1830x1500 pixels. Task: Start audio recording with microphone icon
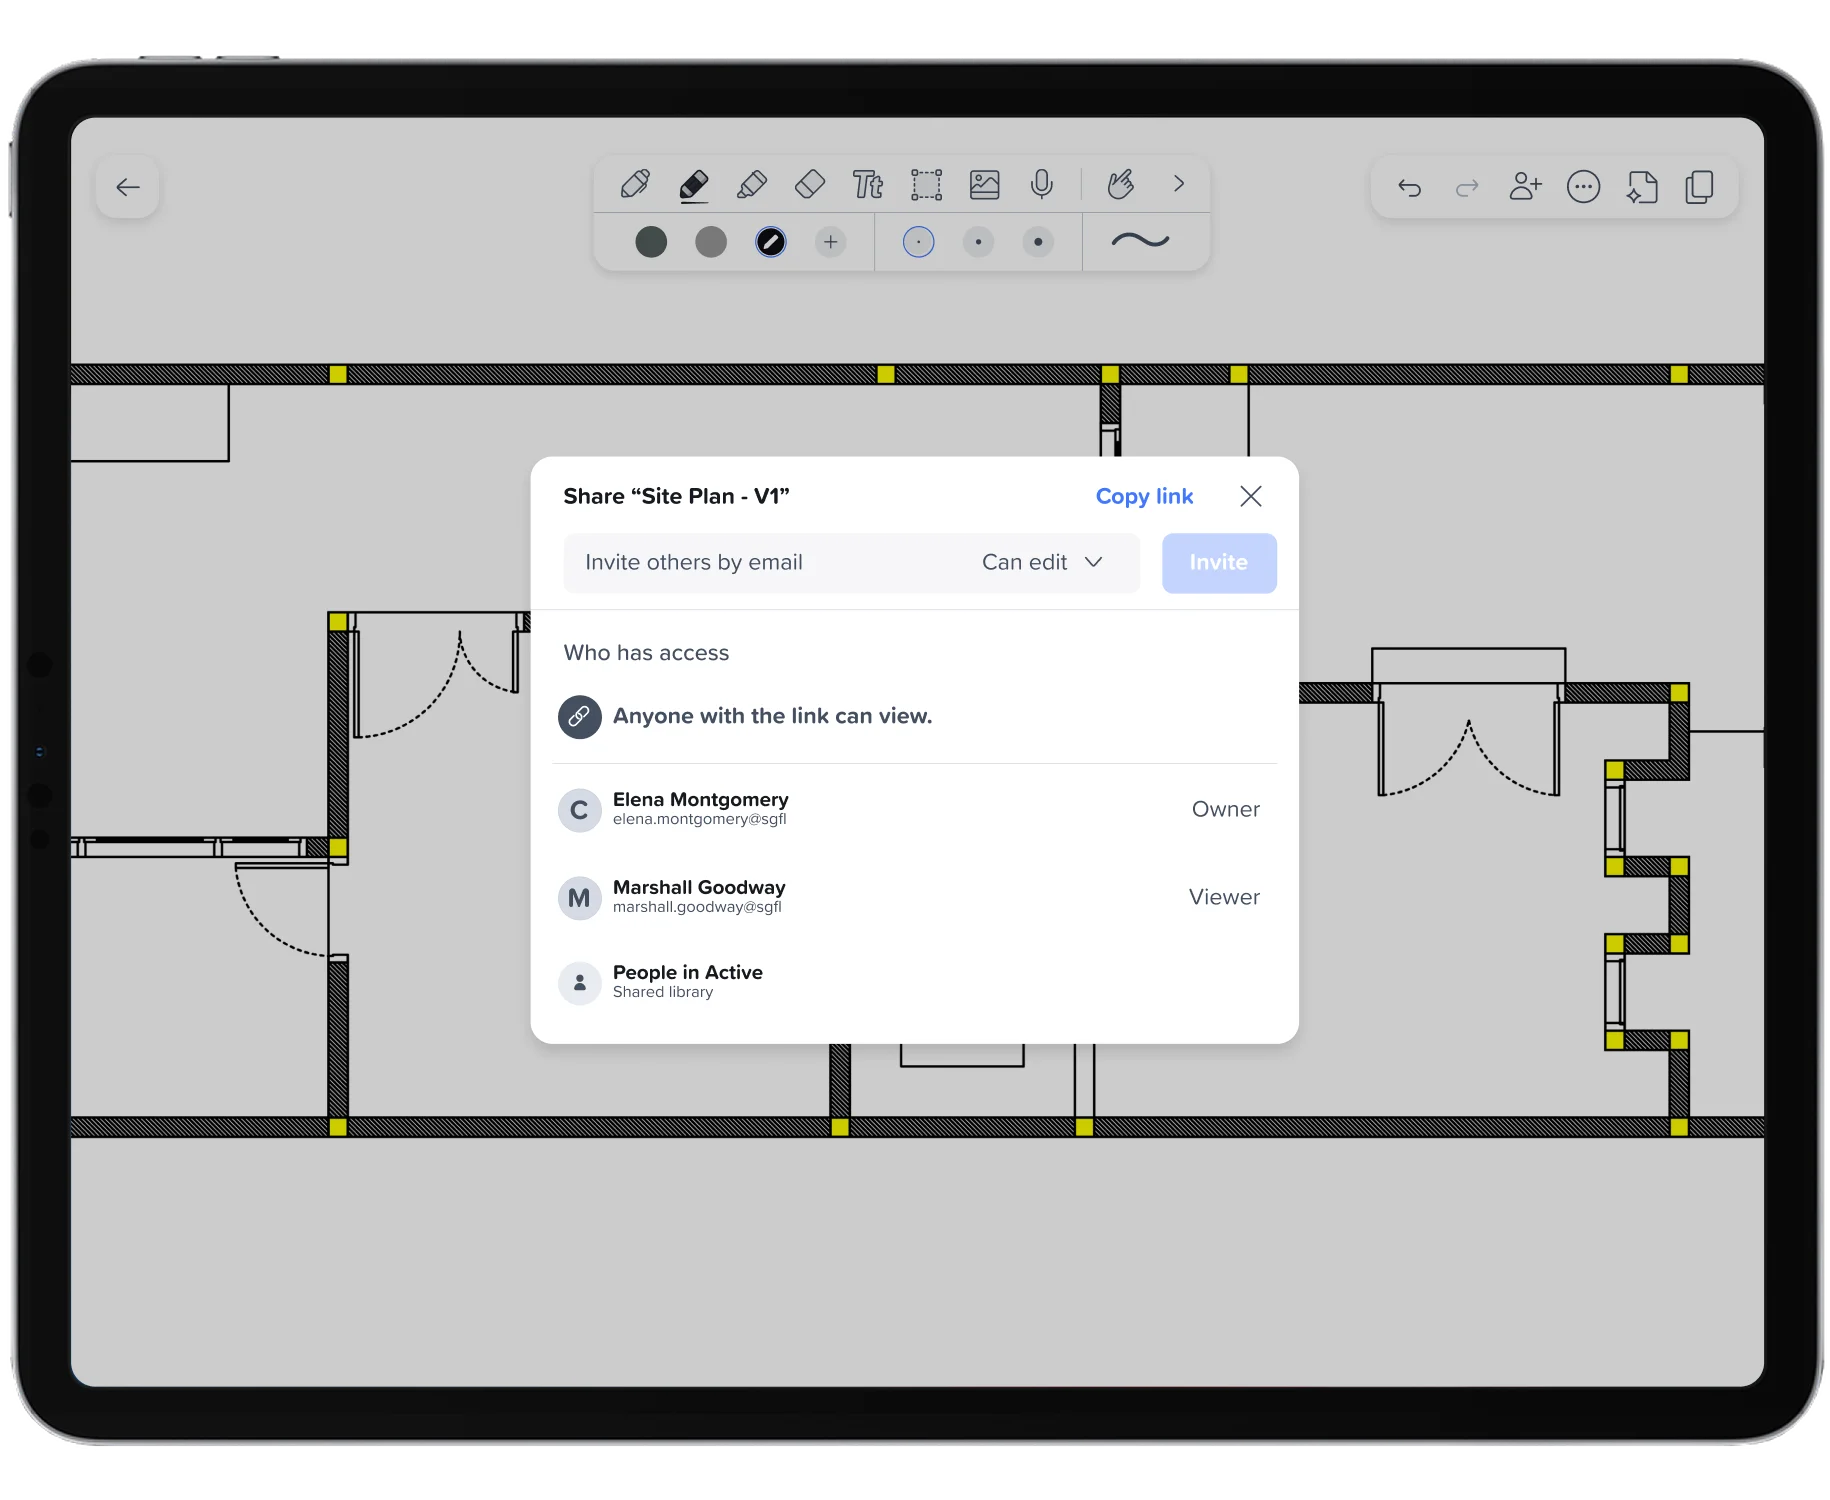pyautogui.click(x=1042, y=185)
